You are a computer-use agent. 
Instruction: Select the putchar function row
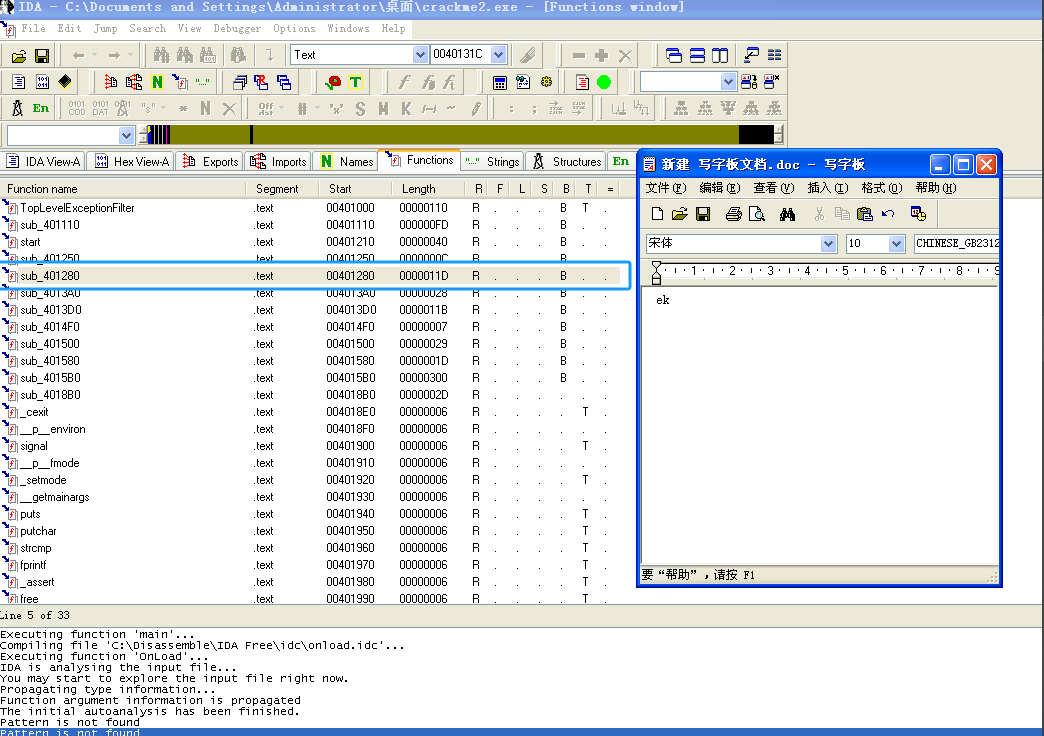tap(310, 531)
